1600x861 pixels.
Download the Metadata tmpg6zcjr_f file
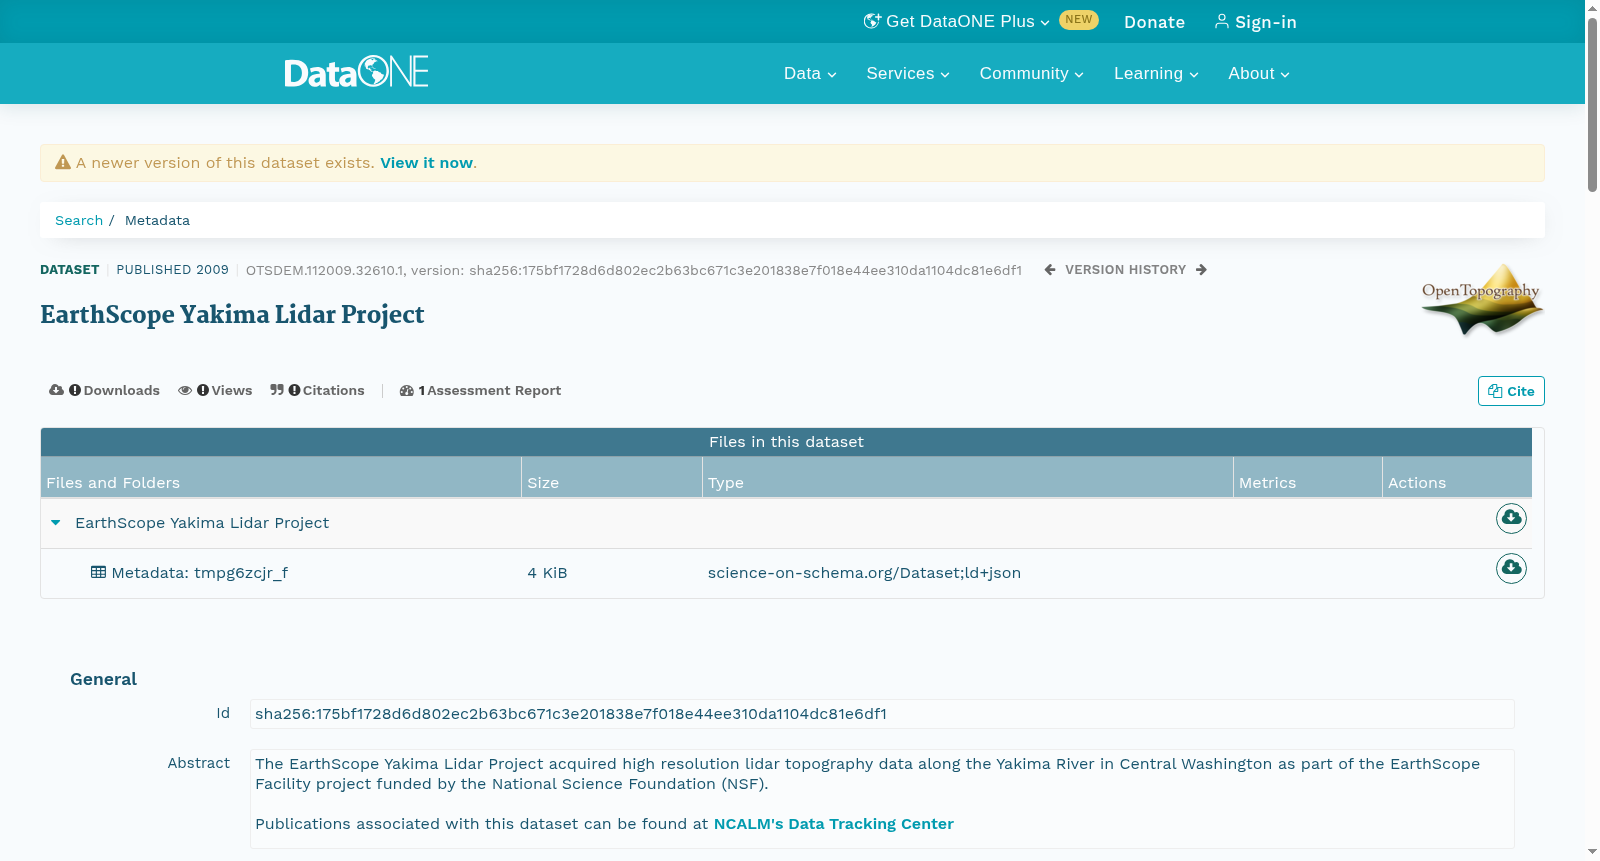click(x=1511, y=568)
